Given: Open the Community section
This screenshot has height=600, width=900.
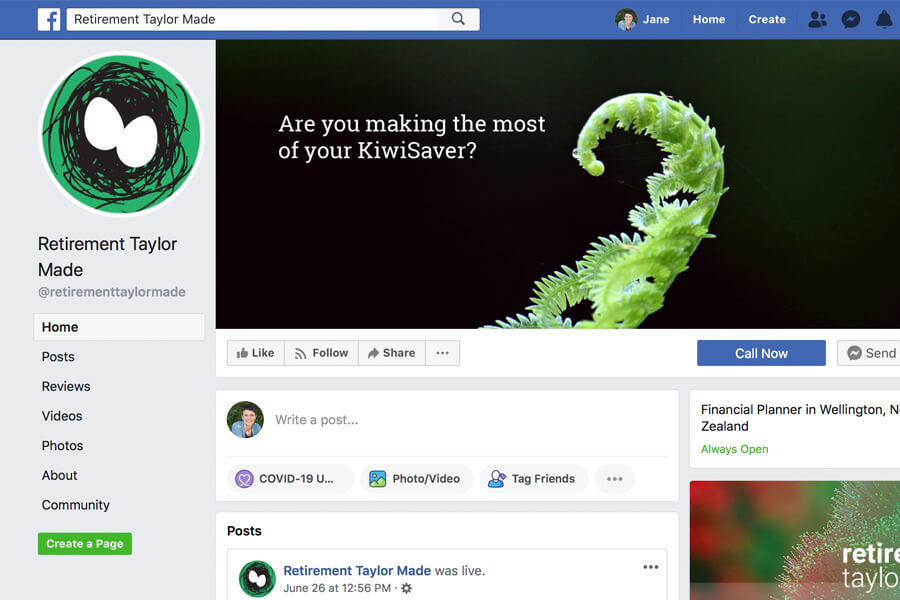Looking at the screenshot, I should [x=76, y=505].
